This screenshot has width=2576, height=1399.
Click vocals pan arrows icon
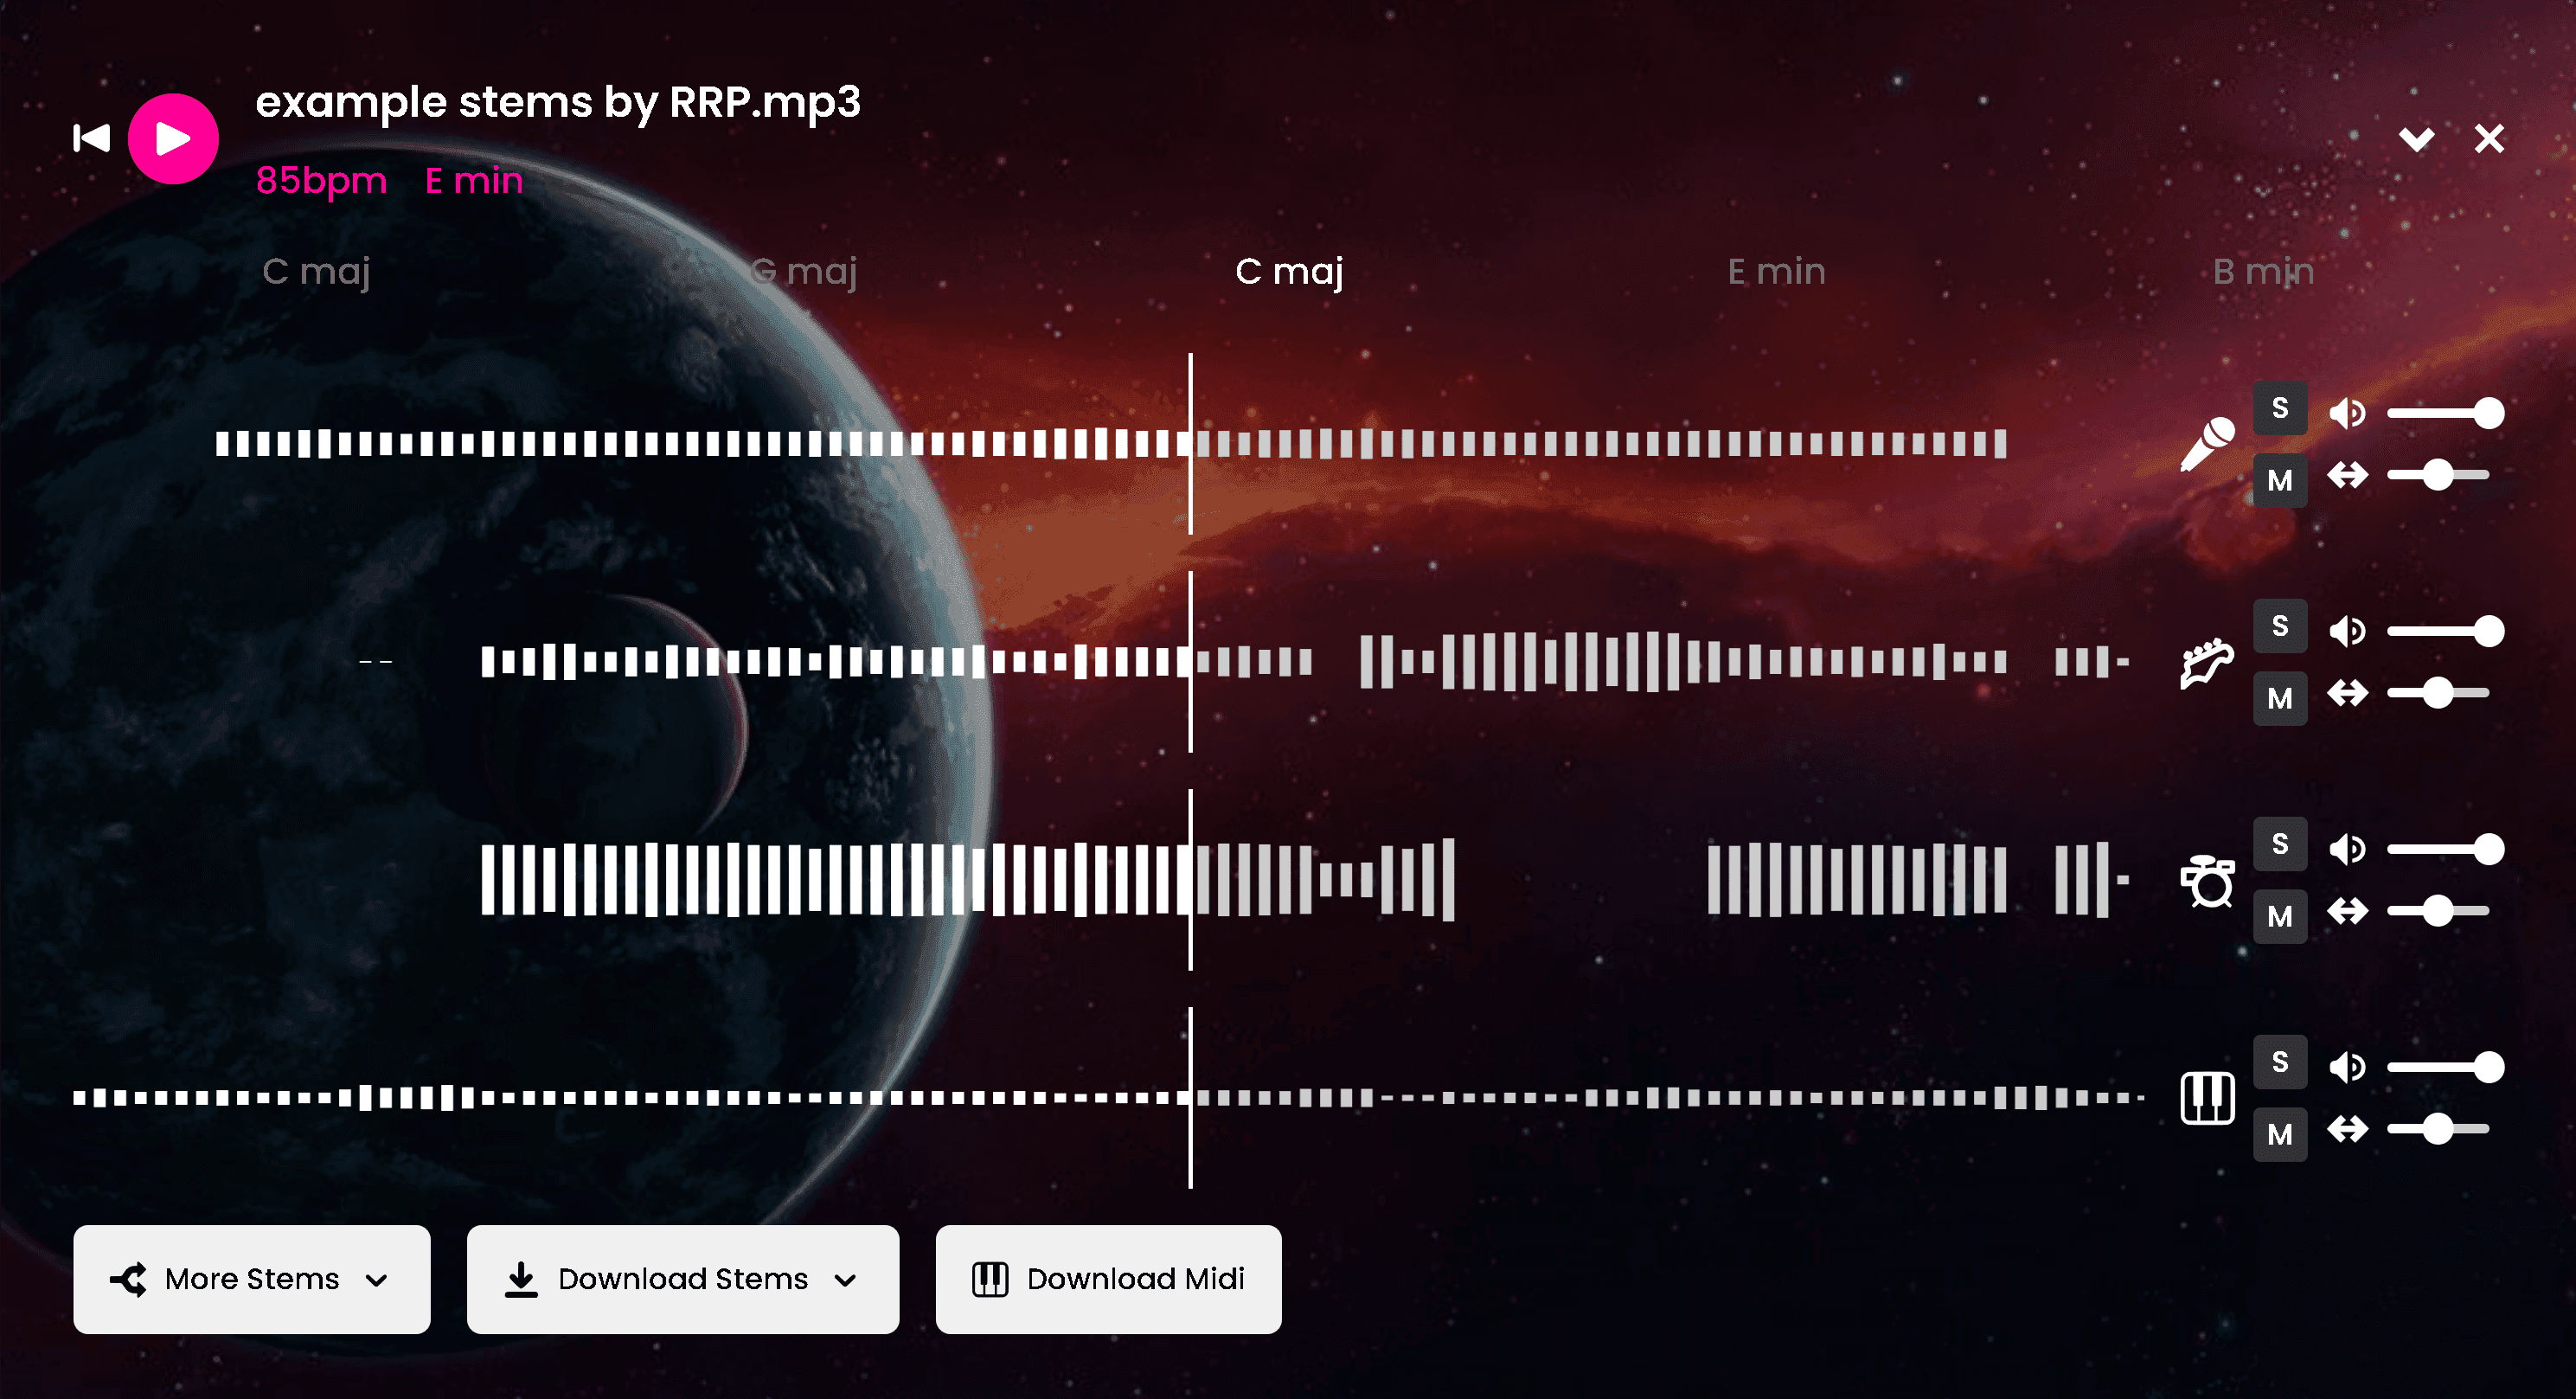tap(2347, 475)
